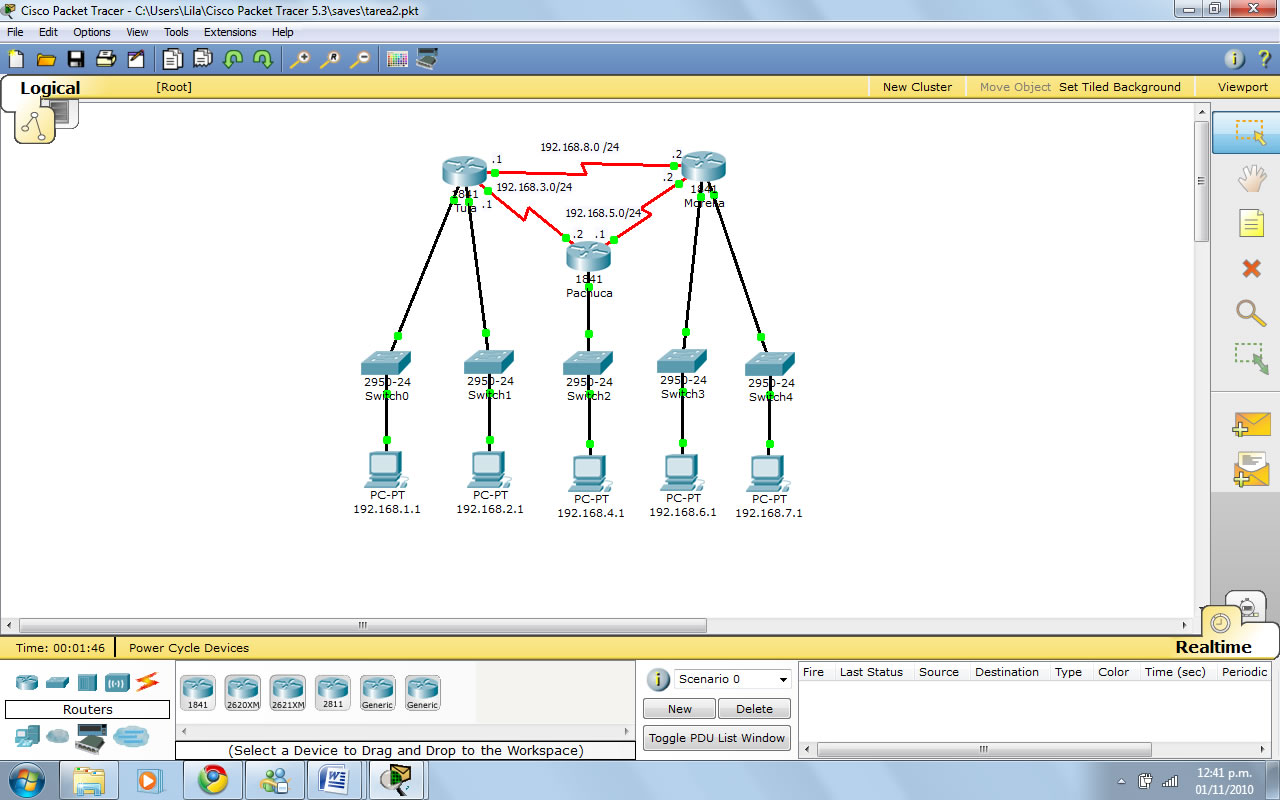Save the network with the floppy icon
Image resolution: width=1280 pixels, height=800 pixels.
76,59
